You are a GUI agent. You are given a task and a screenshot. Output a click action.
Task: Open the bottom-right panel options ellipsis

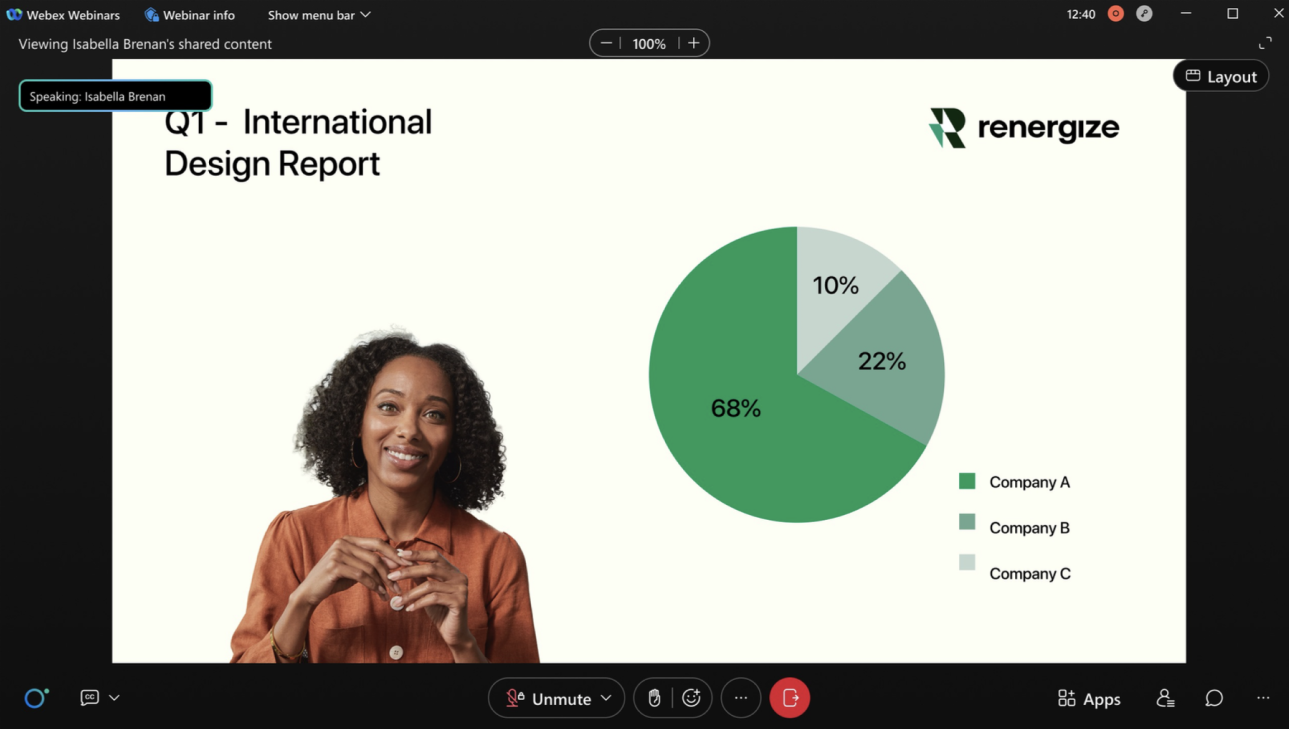click(x=1263, y=698)
